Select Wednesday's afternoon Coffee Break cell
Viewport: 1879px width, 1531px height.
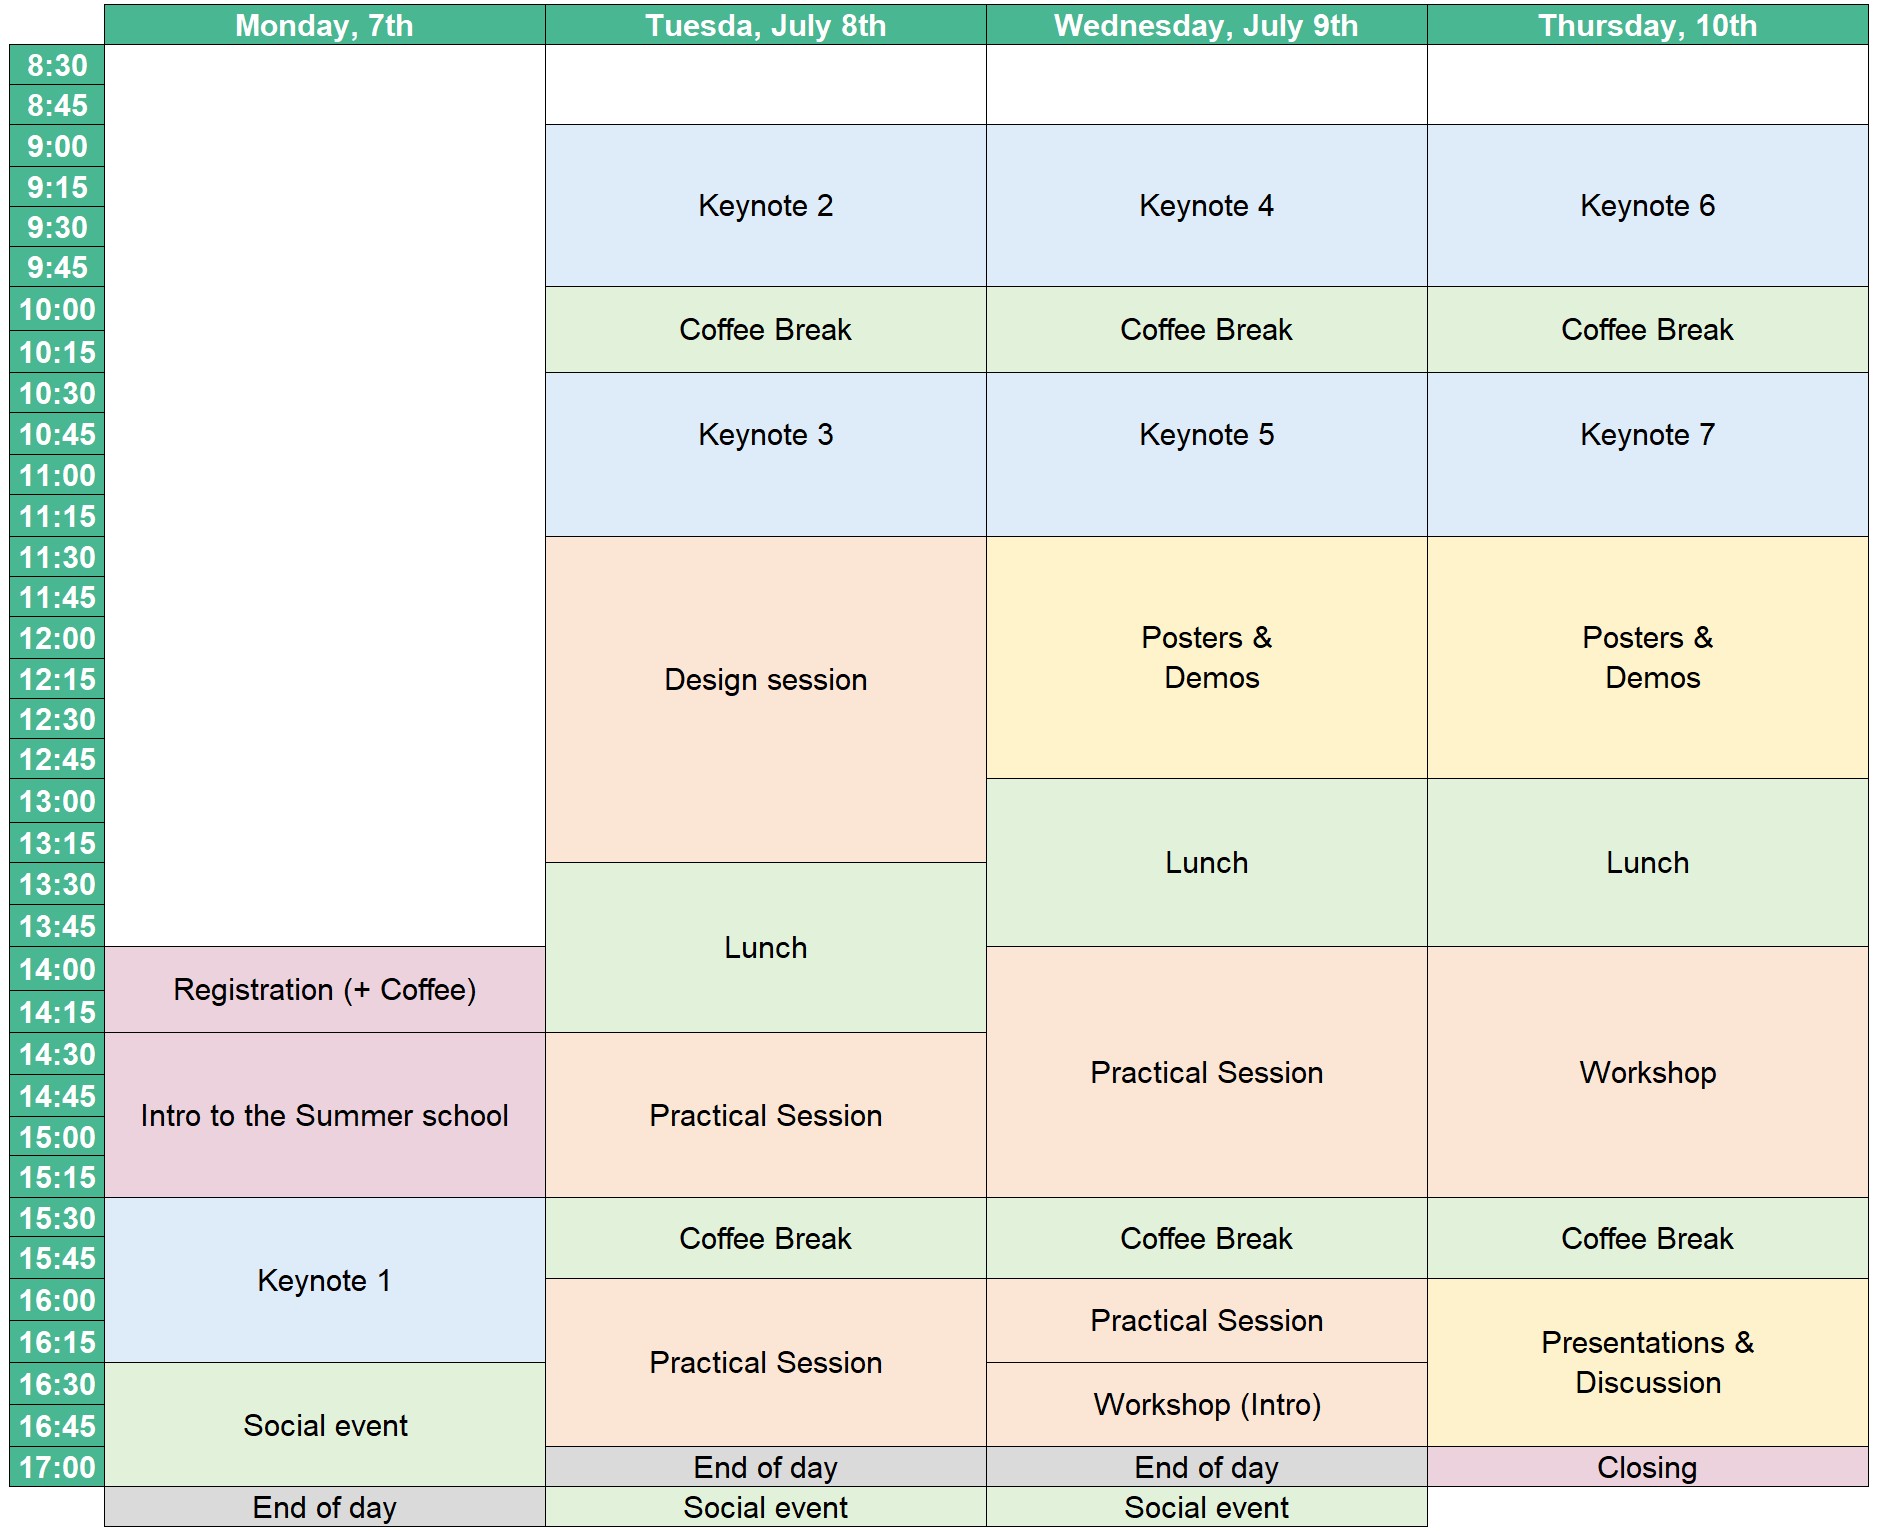click(x=1207, y=1238)
